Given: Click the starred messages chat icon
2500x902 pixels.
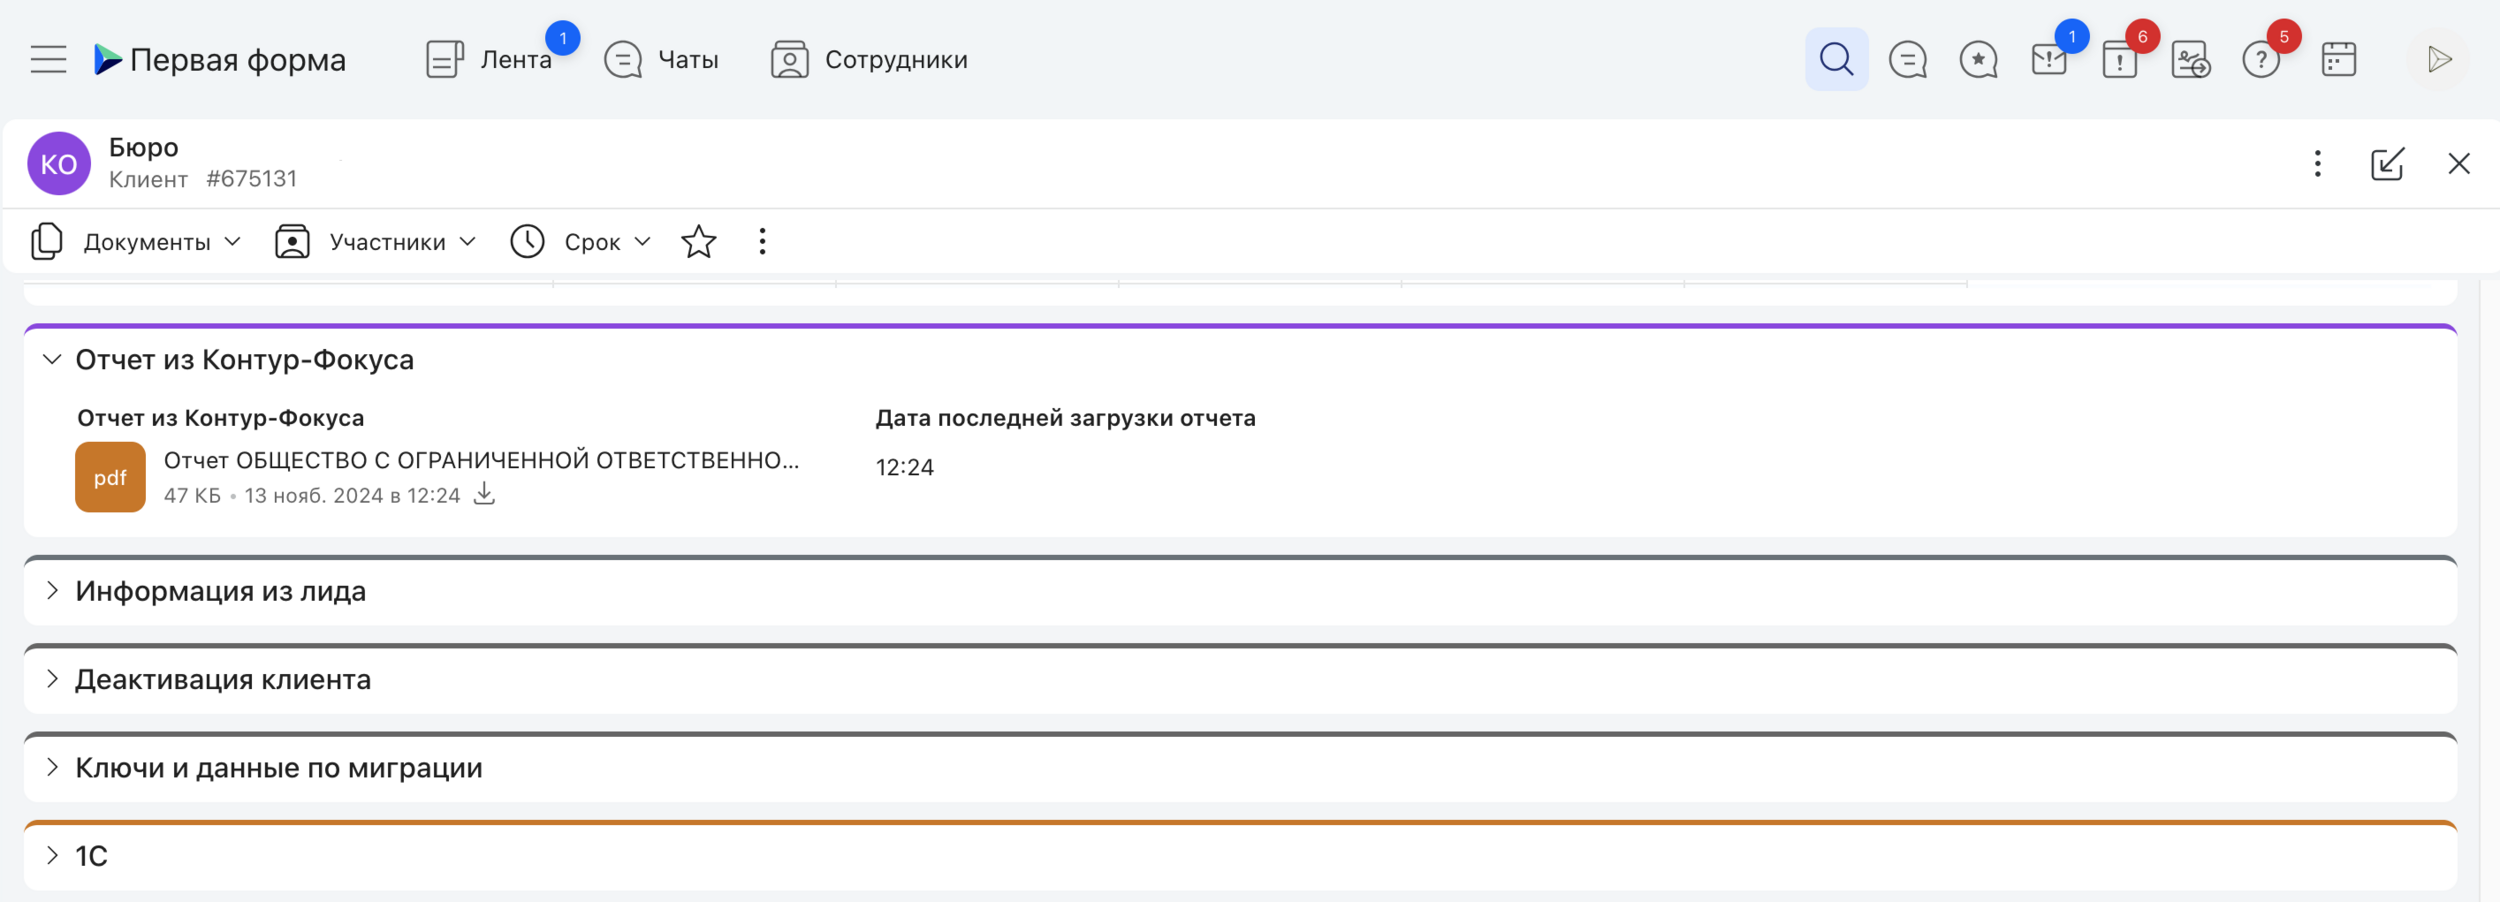Looking at the screenshot, I should [1978, 60].
